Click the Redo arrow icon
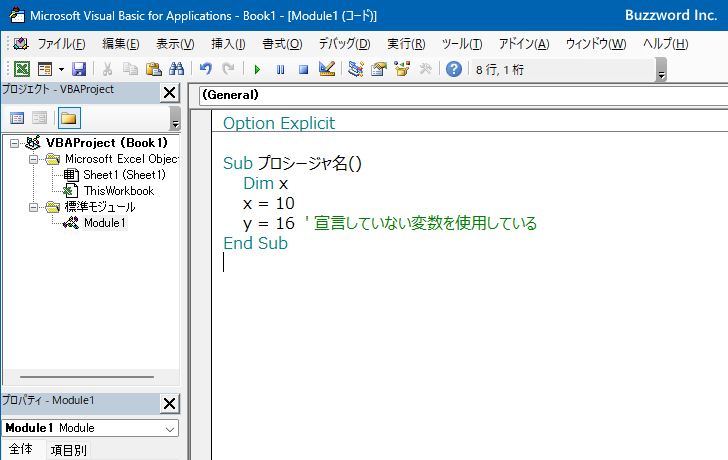Viewport: 728px width, 460px height. [228, 69]
